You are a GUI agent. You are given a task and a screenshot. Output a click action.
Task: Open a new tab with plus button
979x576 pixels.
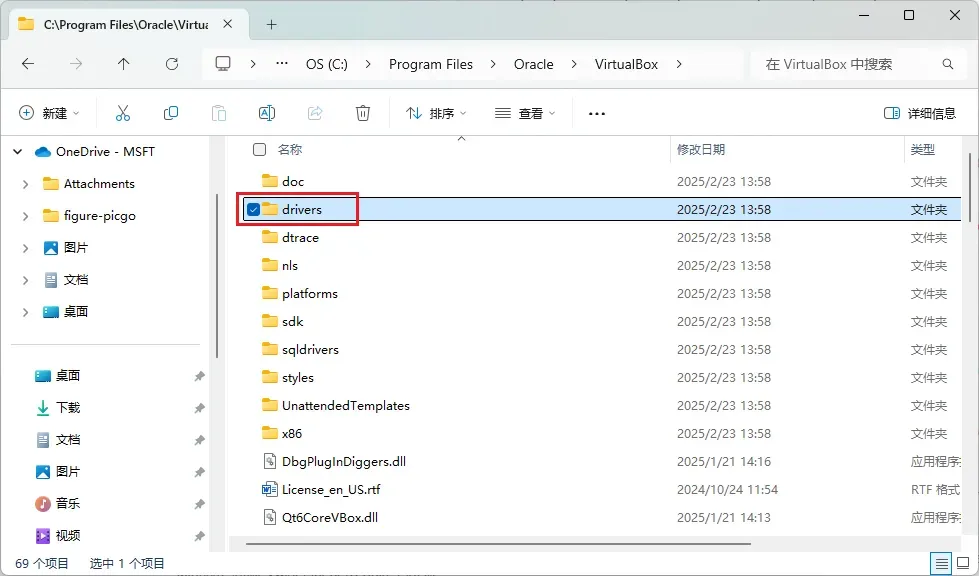point(271,24)
